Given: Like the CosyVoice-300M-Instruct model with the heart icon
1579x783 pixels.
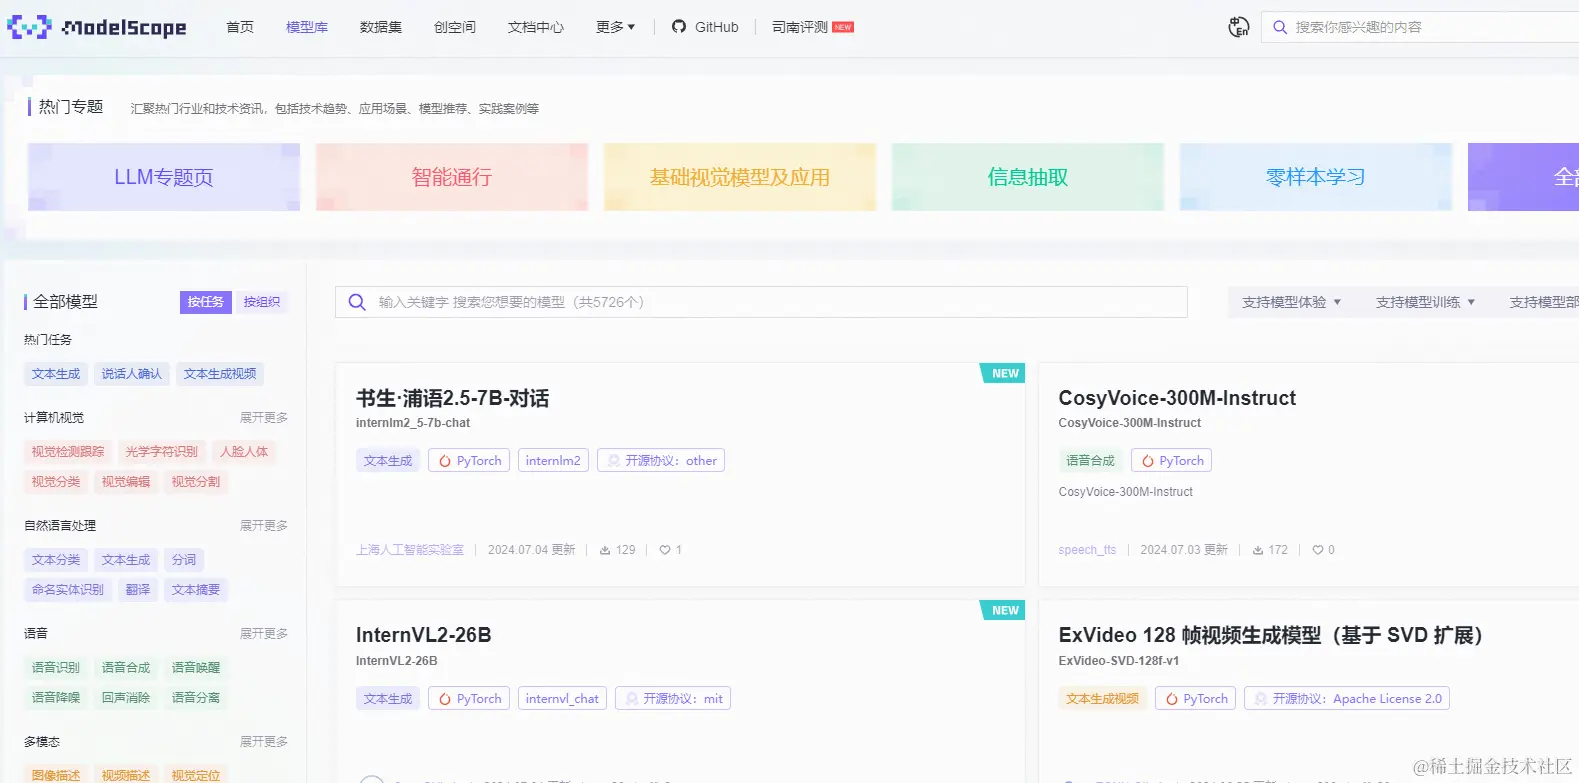Looking at the screenshot, I should 1318,550.
